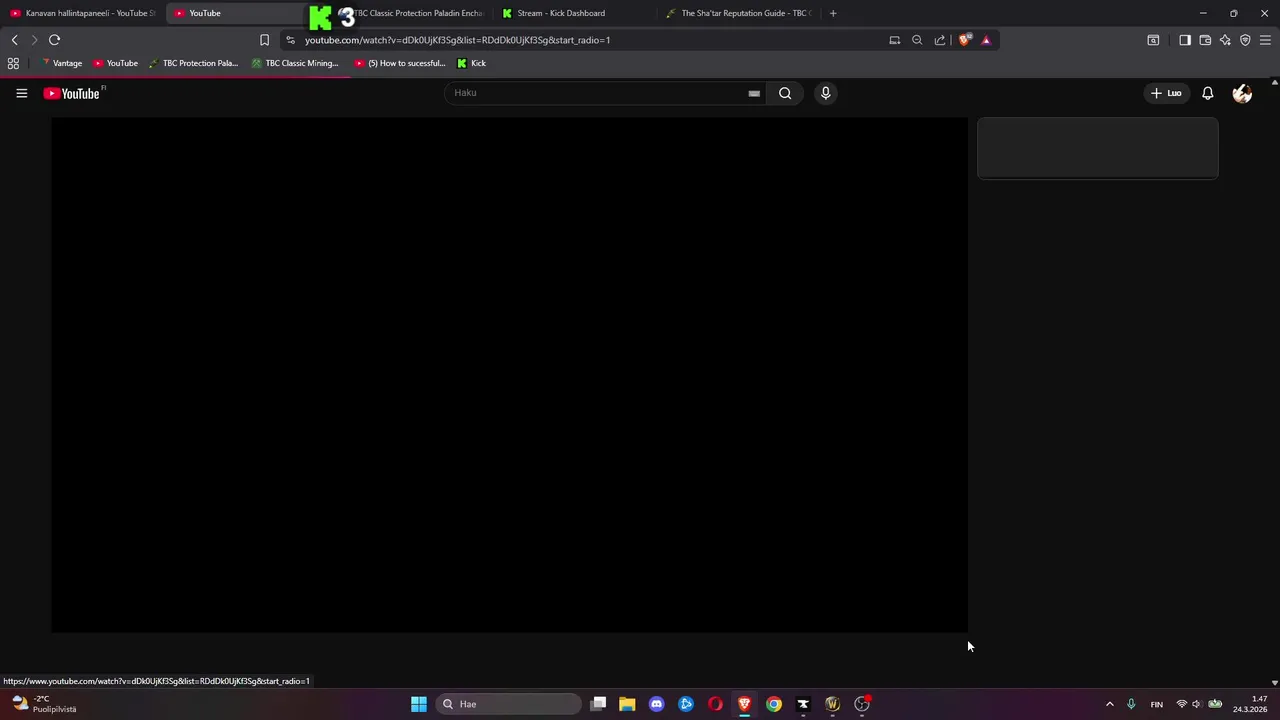Toggle the browser sidebar panel

click(x=1185, y=40)
